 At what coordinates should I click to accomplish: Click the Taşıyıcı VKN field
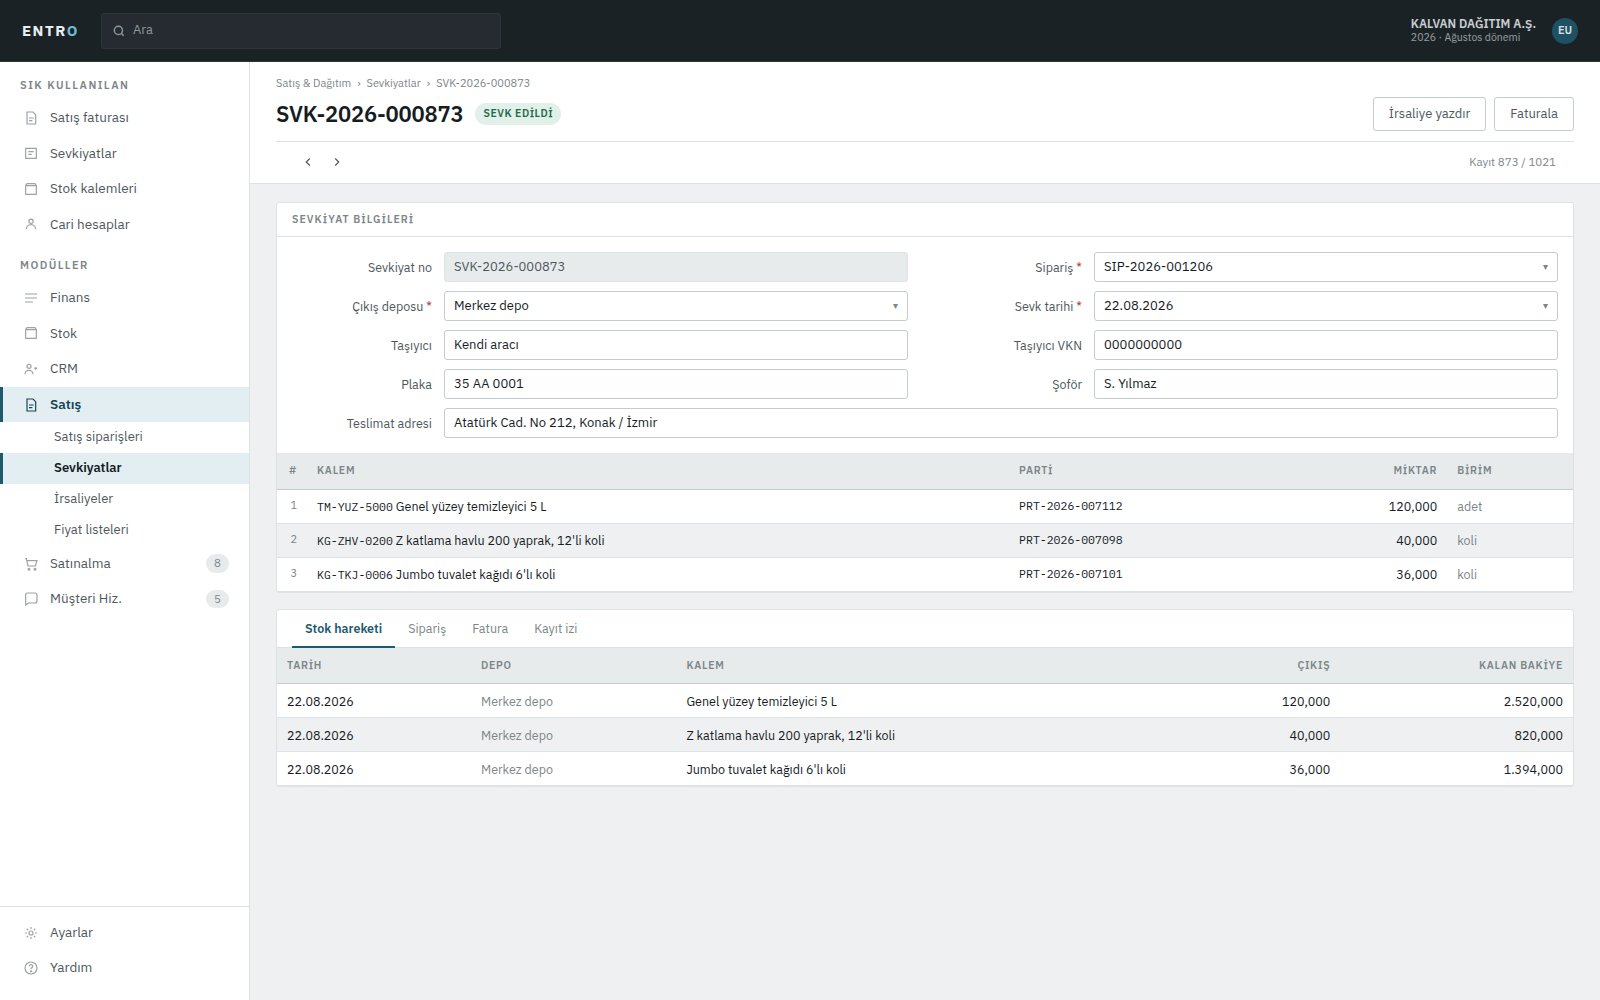(x=1325, y=345)
